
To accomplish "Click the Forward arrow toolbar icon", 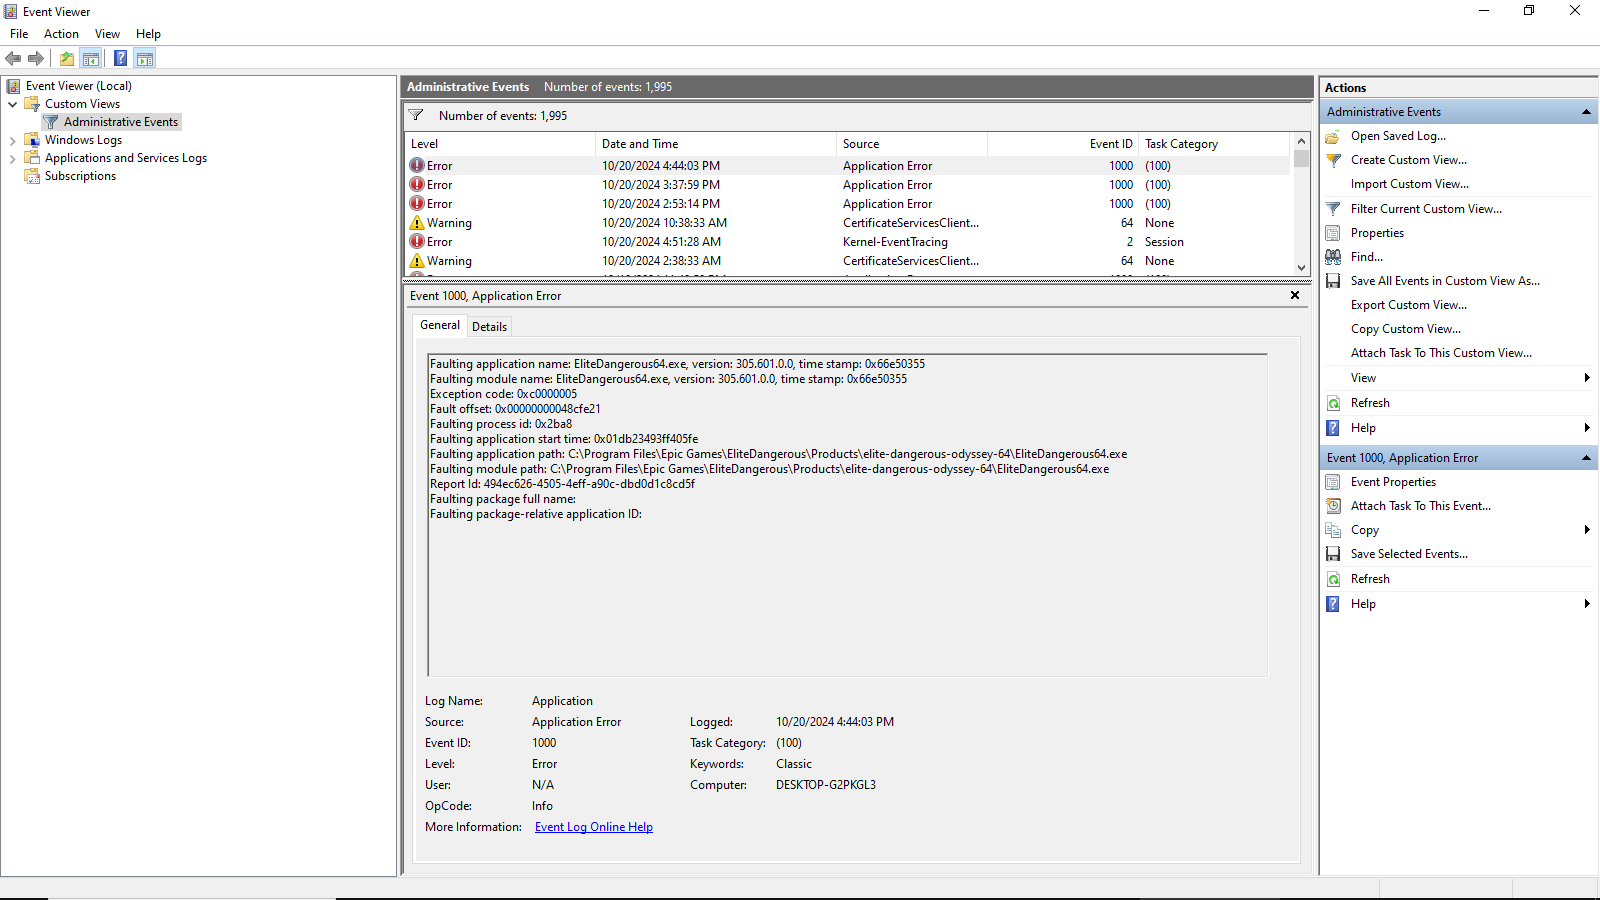I will click(x=36, y=59).
